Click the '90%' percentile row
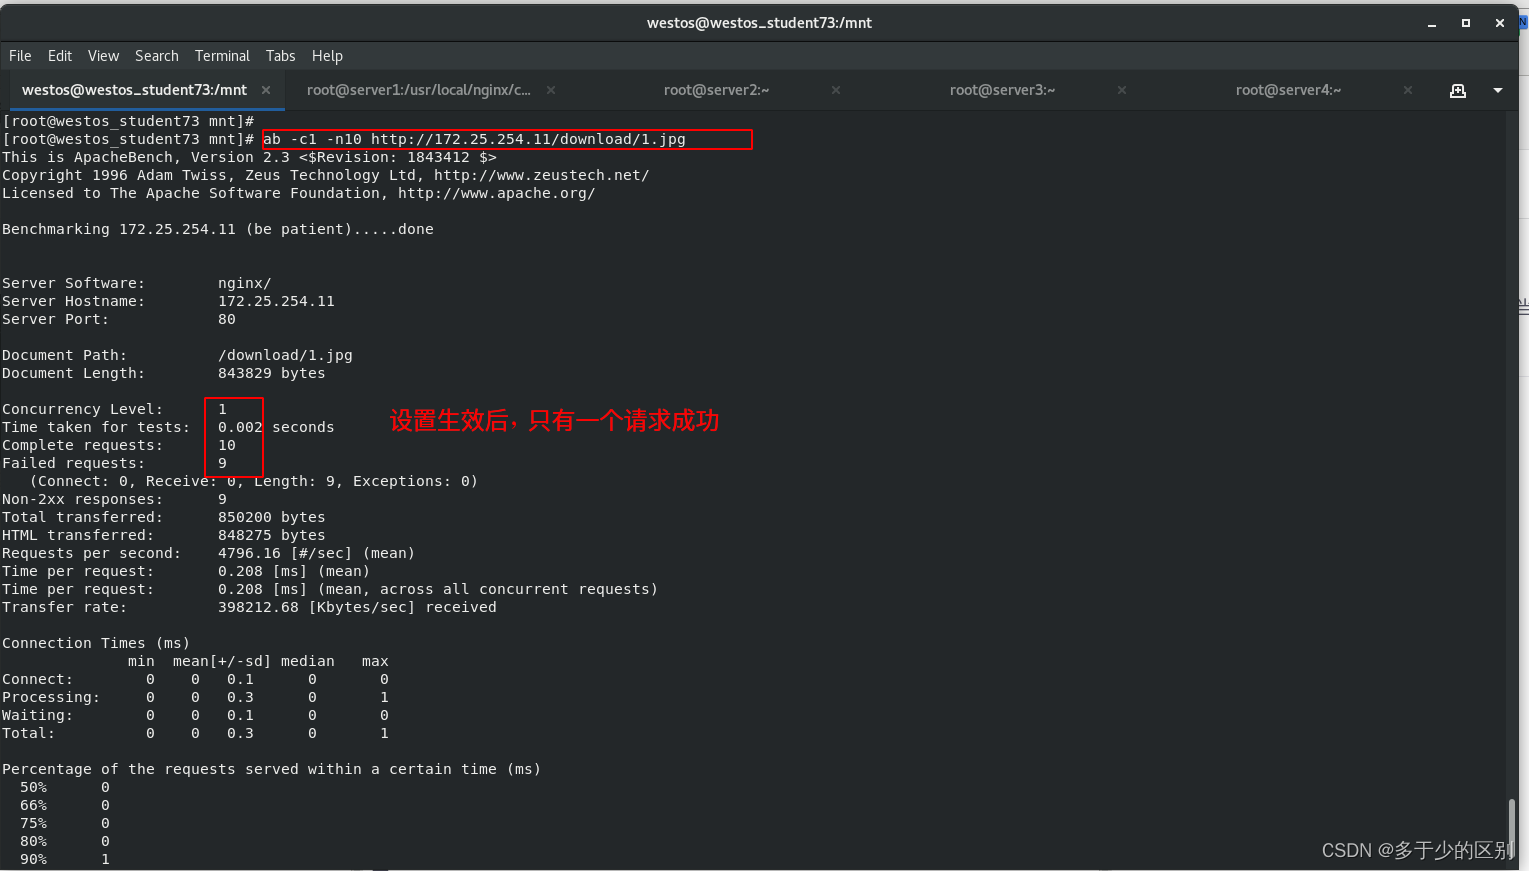This screenshot has width=1529, height=871. (64, 859)
